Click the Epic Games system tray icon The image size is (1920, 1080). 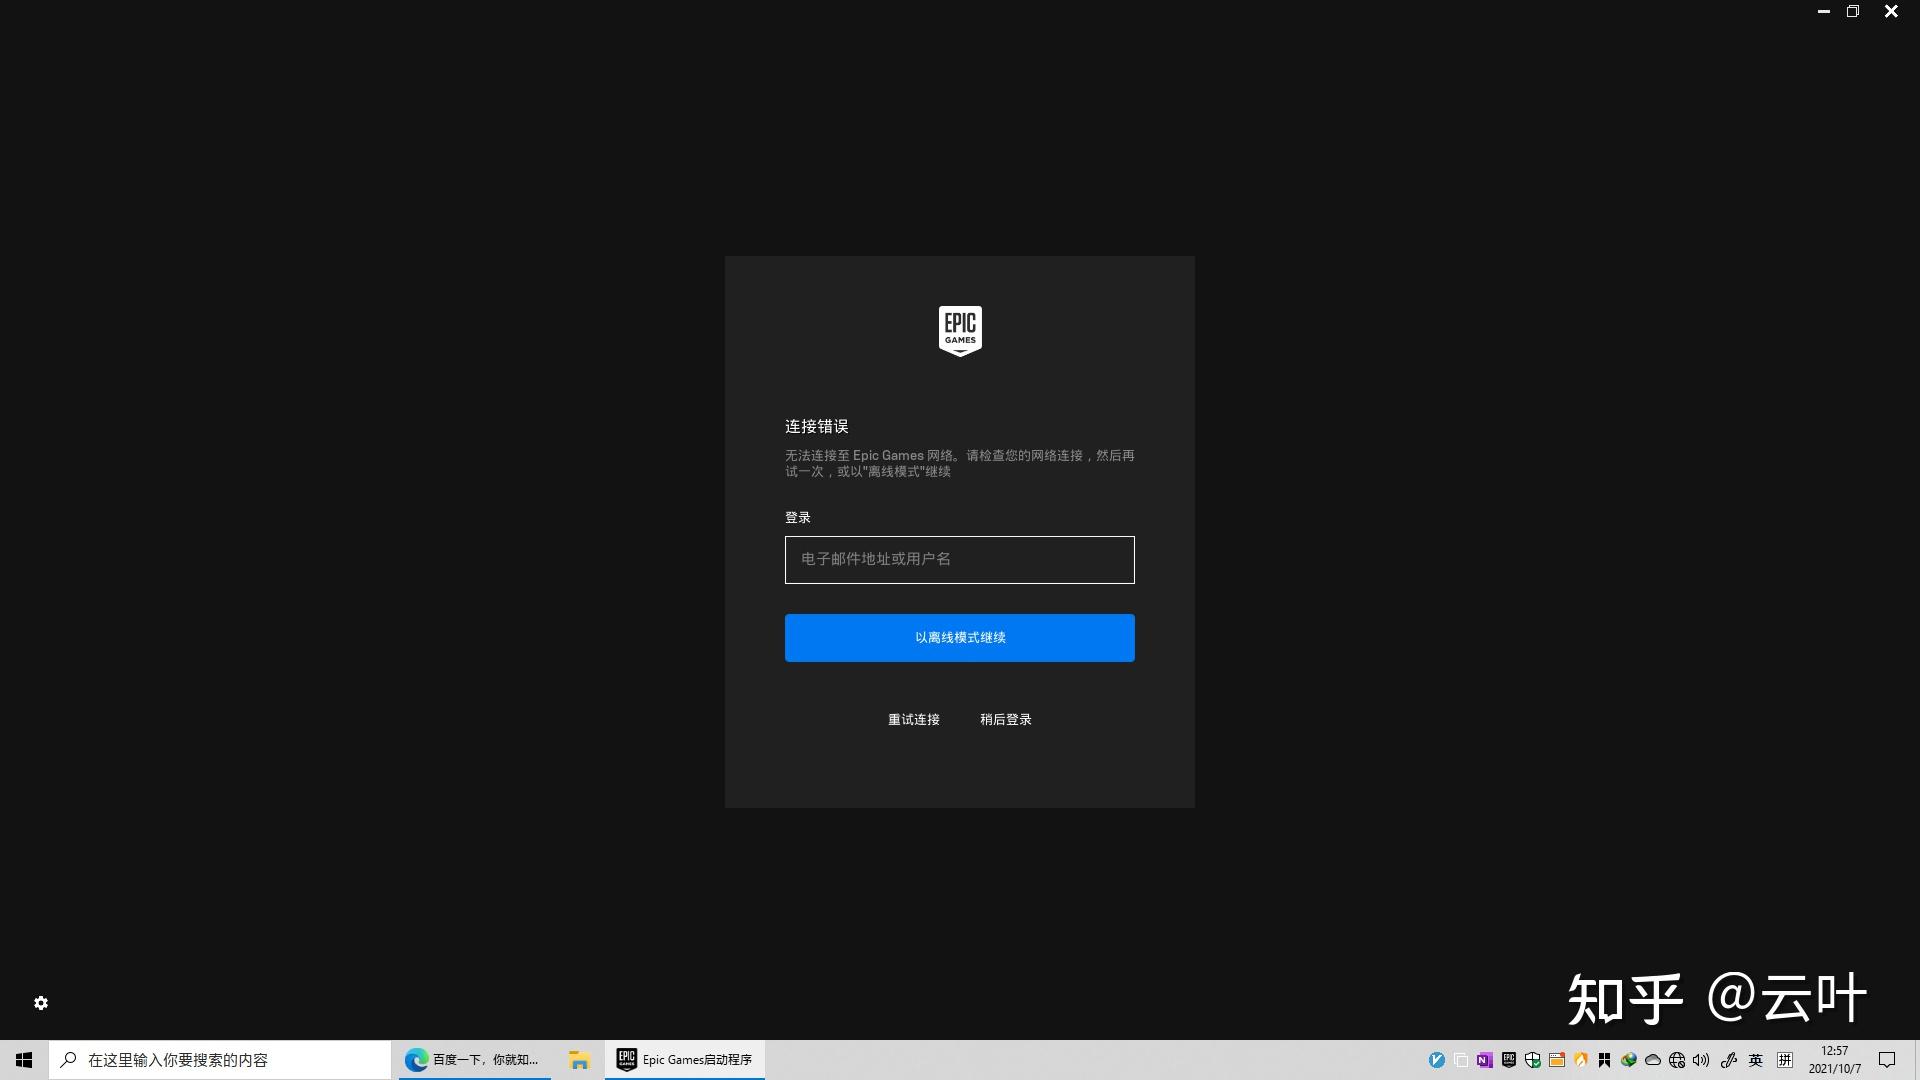1509,1060
